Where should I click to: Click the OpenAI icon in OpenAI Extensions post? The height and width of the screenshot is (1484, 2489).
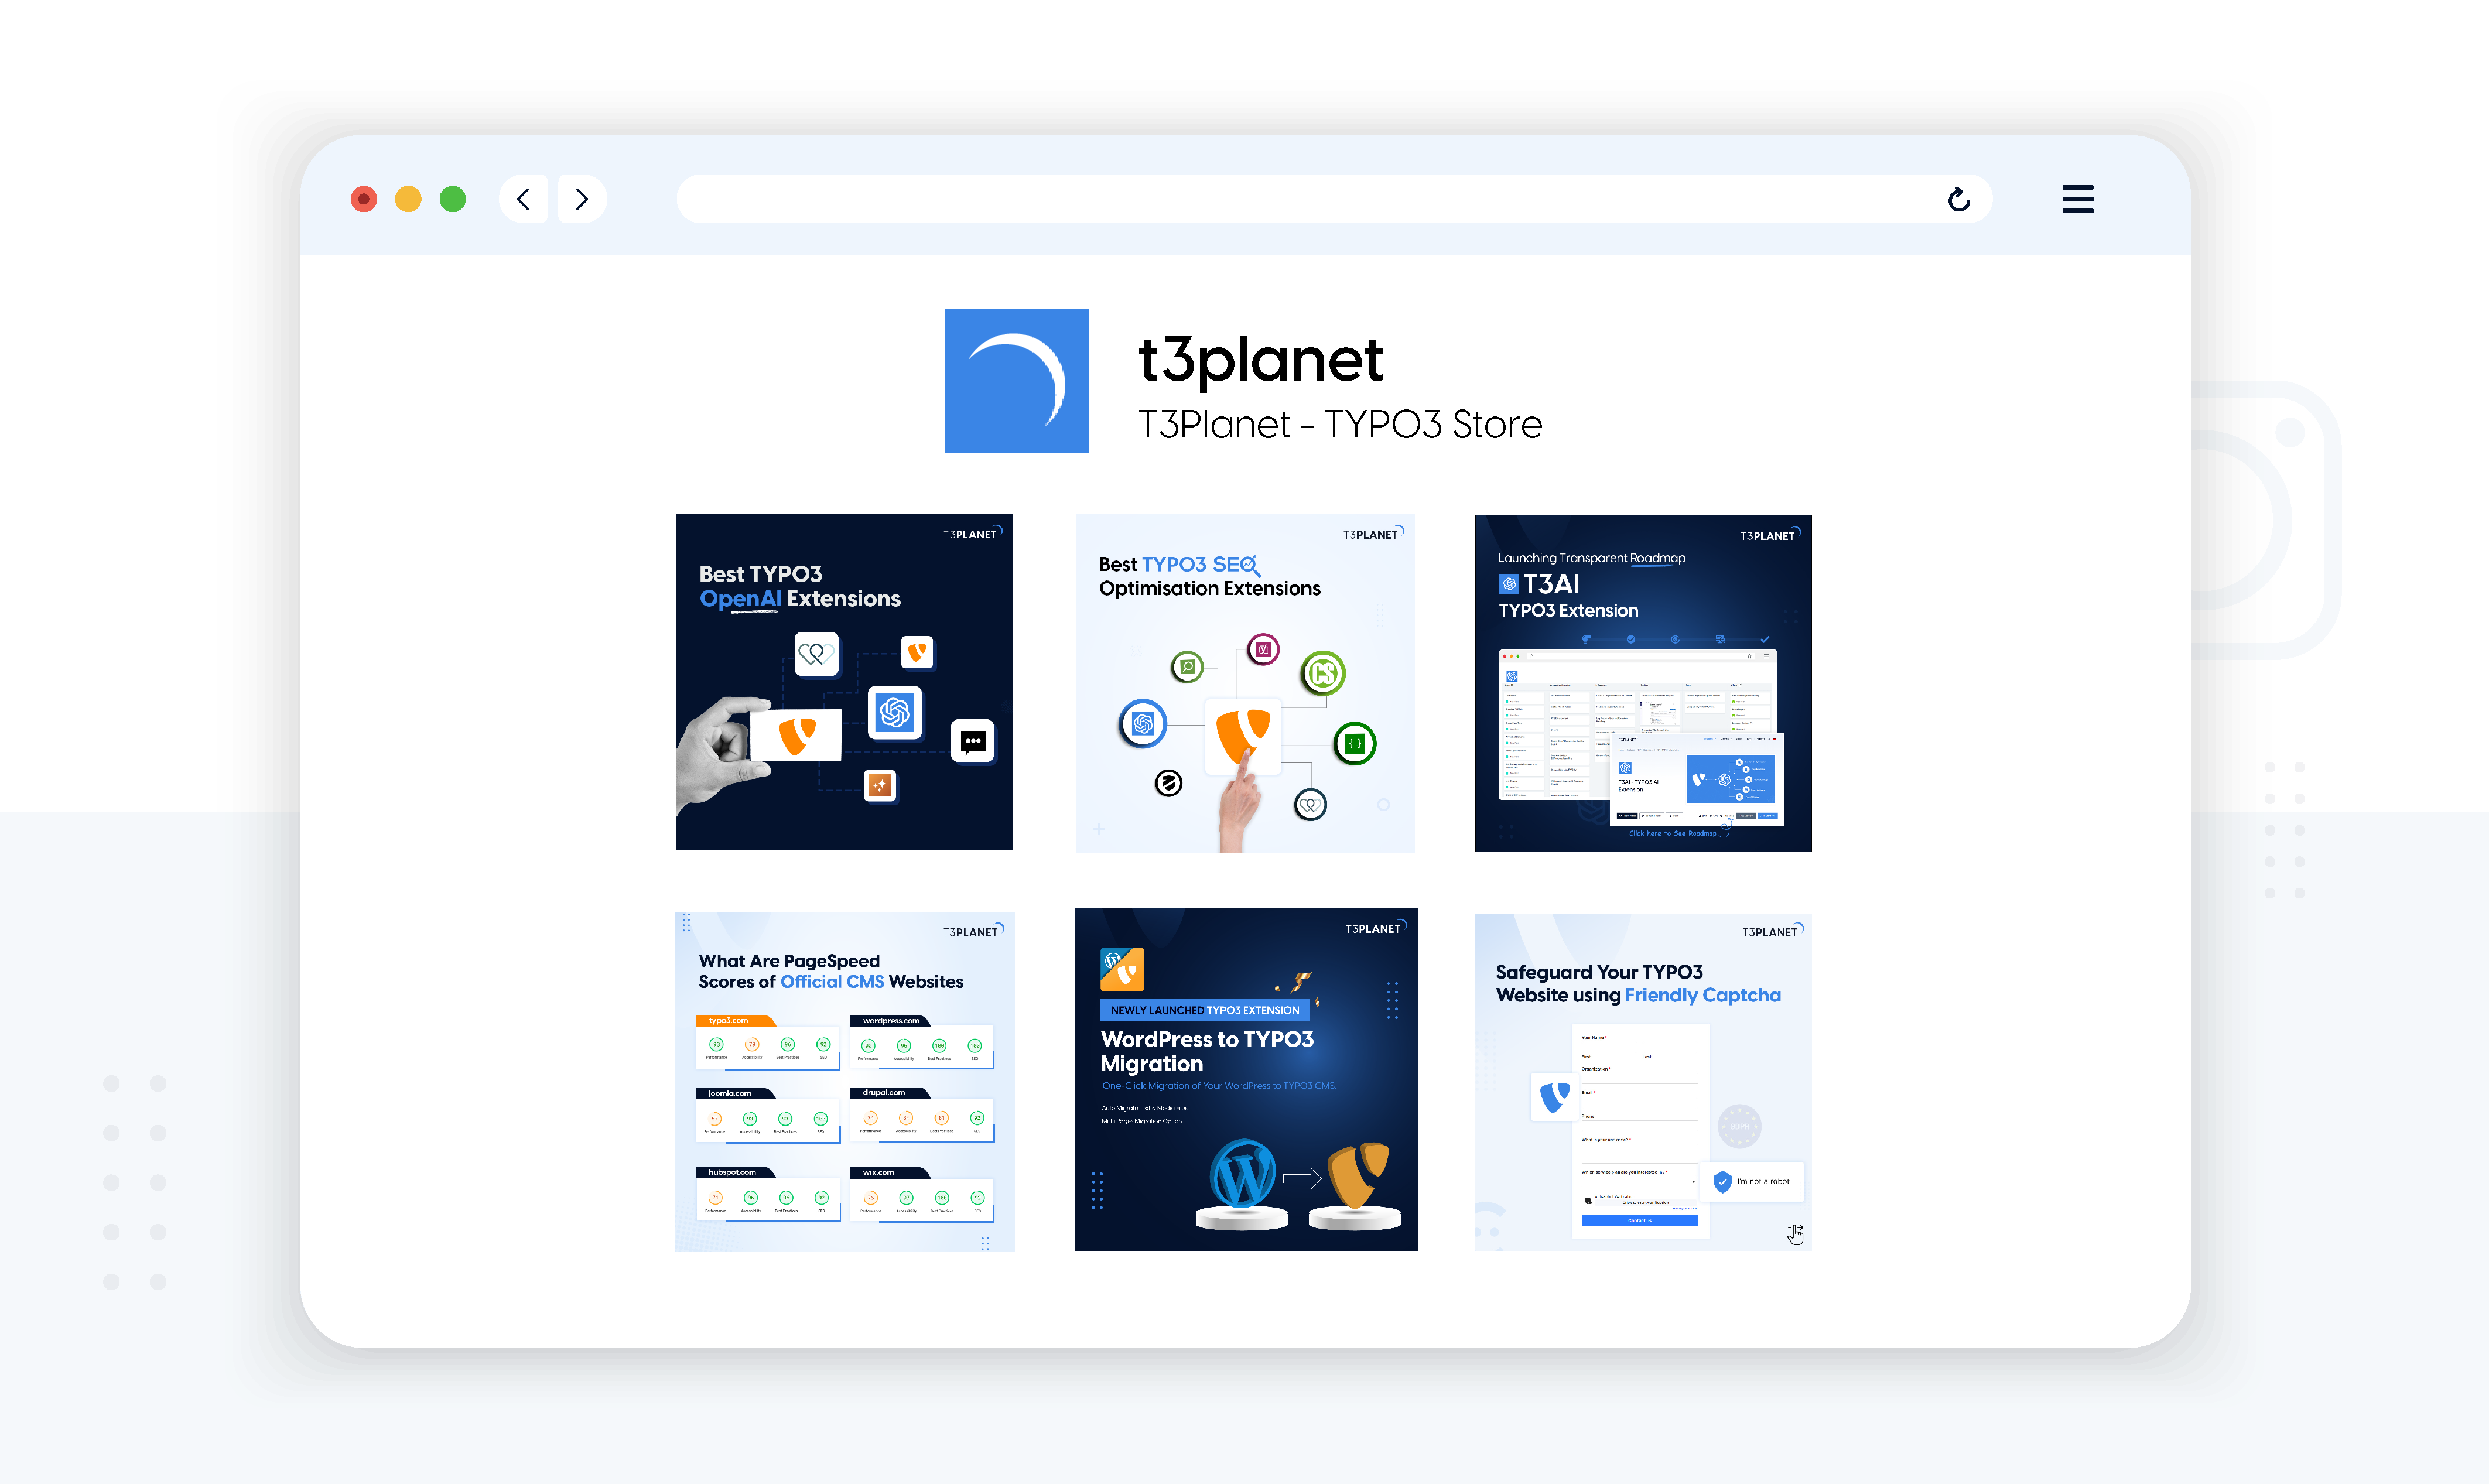(x=894, y=712)
